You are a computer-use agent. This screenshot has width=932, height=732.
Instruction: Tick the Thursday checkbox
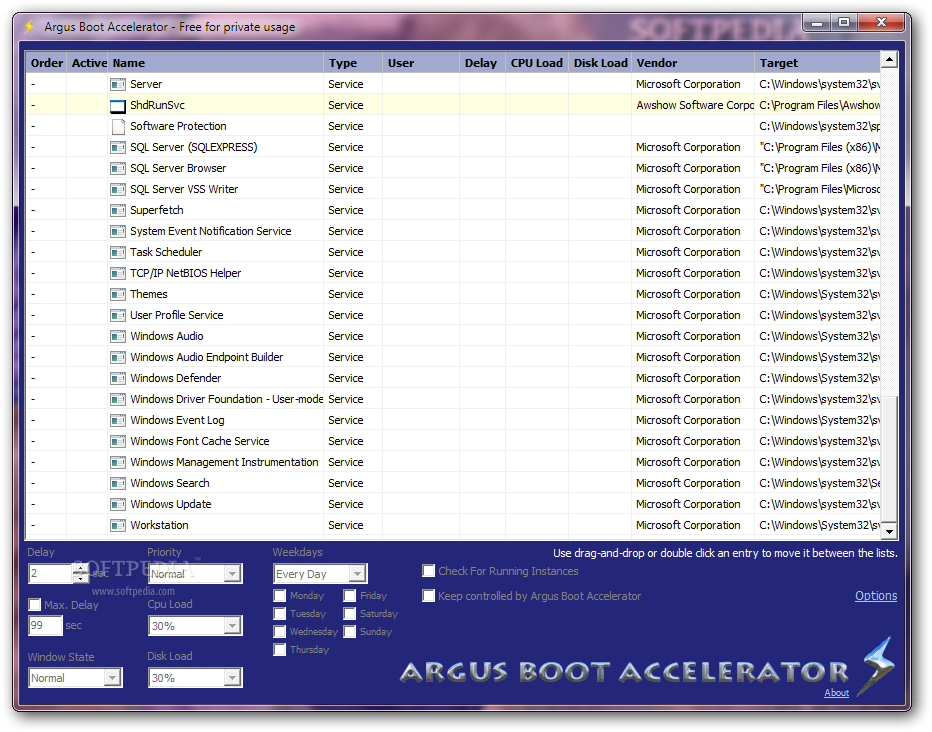pyautogui.click(x=279, y=649)
